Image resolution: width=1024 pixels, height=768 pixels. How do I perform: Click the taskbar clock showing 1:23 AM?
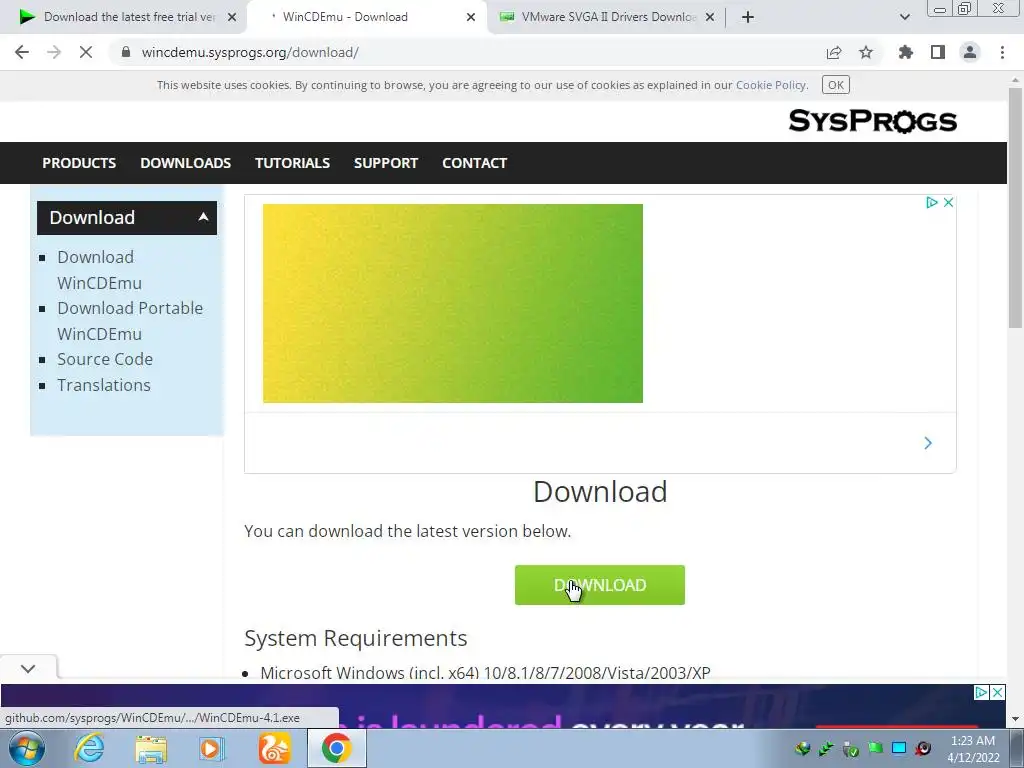pos(973,749)
